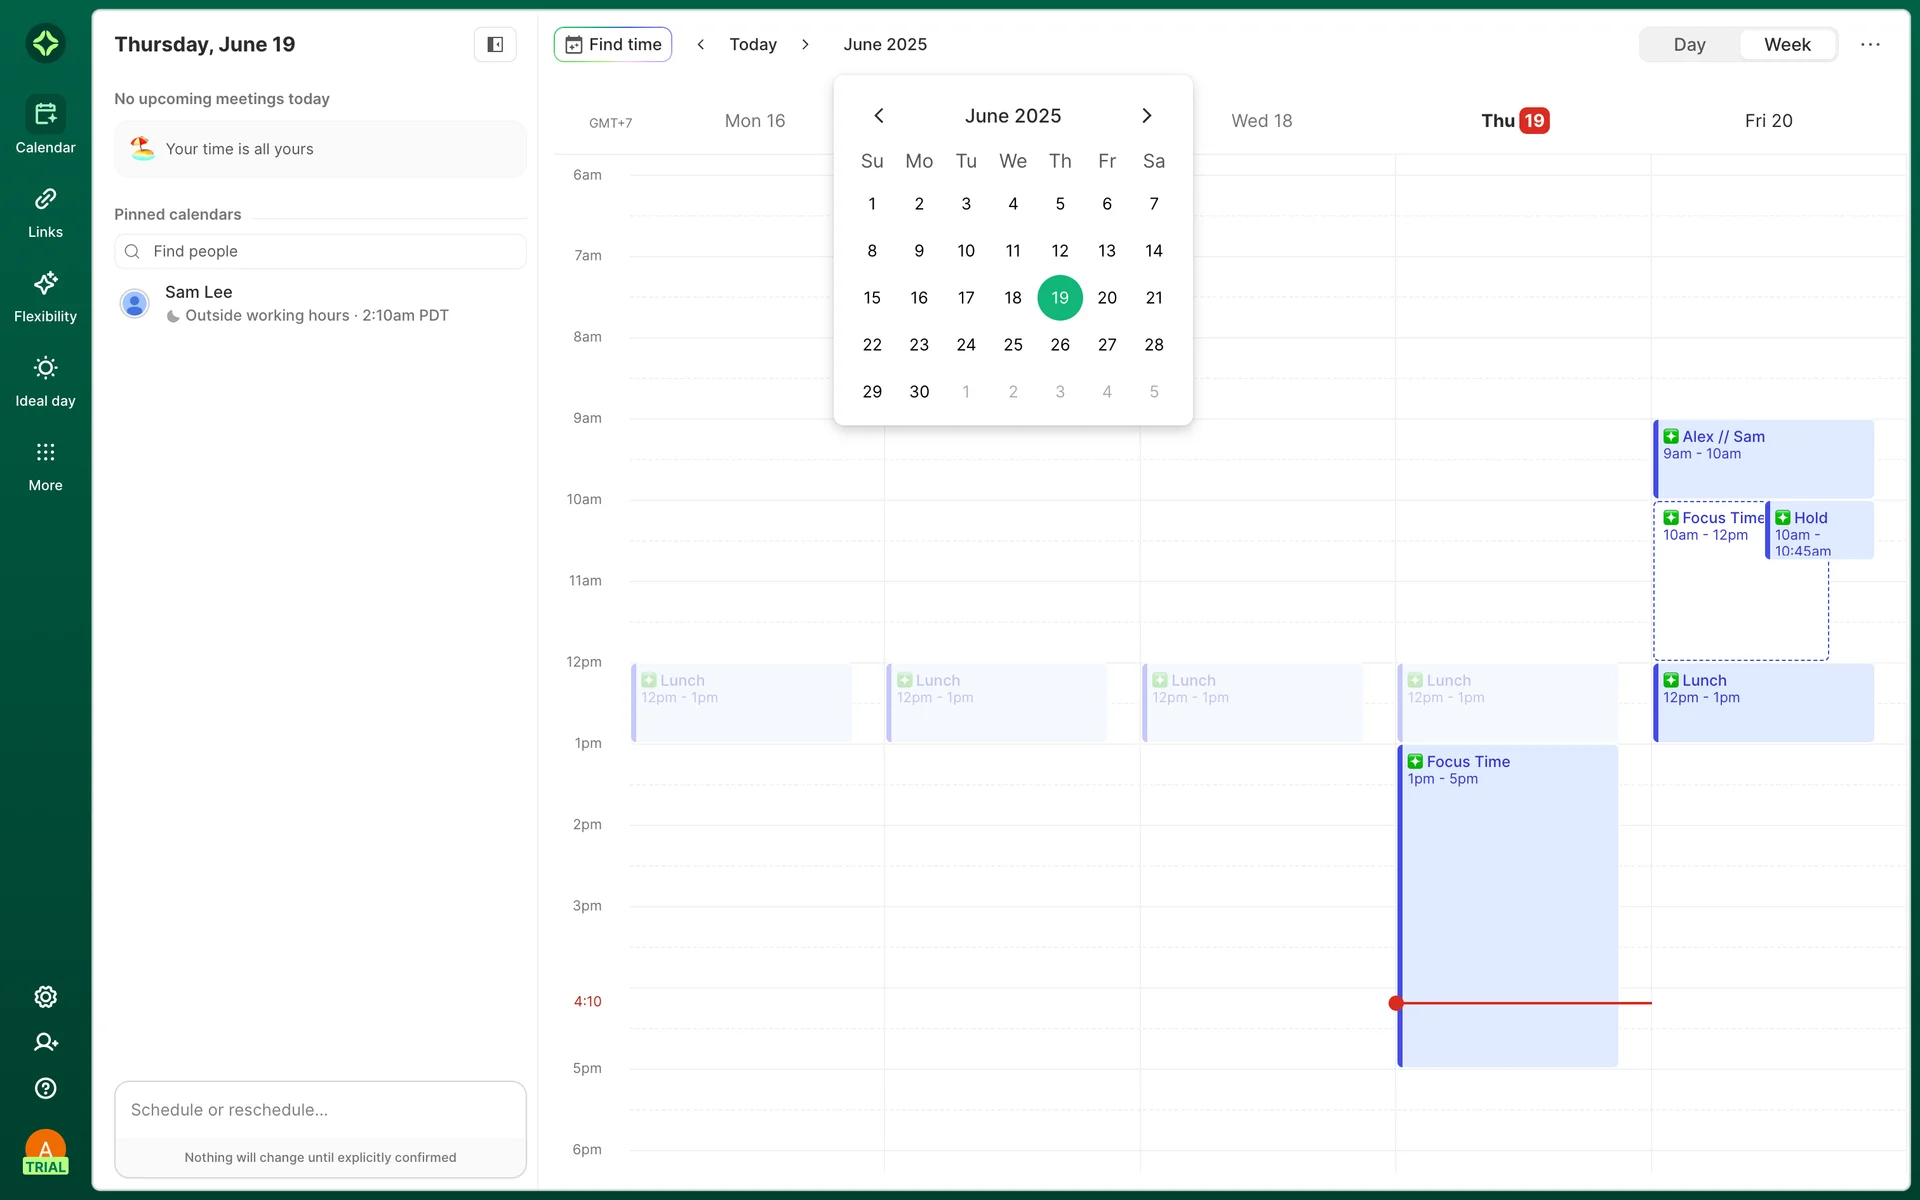The width and height of the screenshot is (1920, 1200).
Task: Open the three-dot options menu
Action: pyautogui.click(x=1870, y=44)
